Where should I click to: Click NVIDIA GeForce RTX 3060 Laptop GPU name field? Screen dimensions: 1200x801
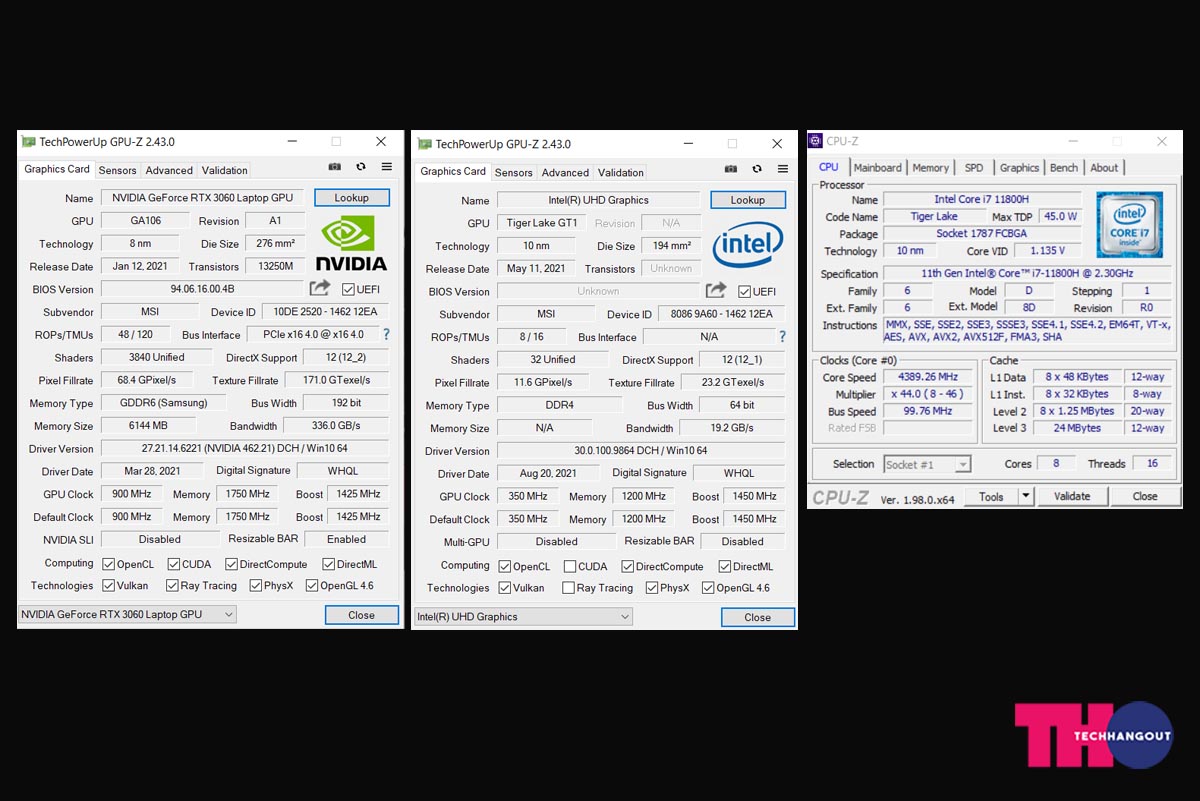(203, 198)
